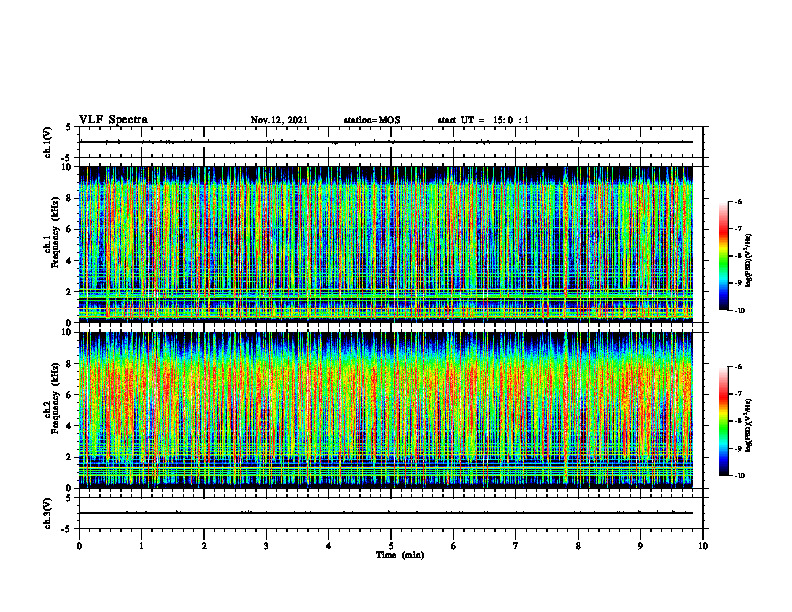Click the "ch.1(V)" axis label at top

point(48,142)
